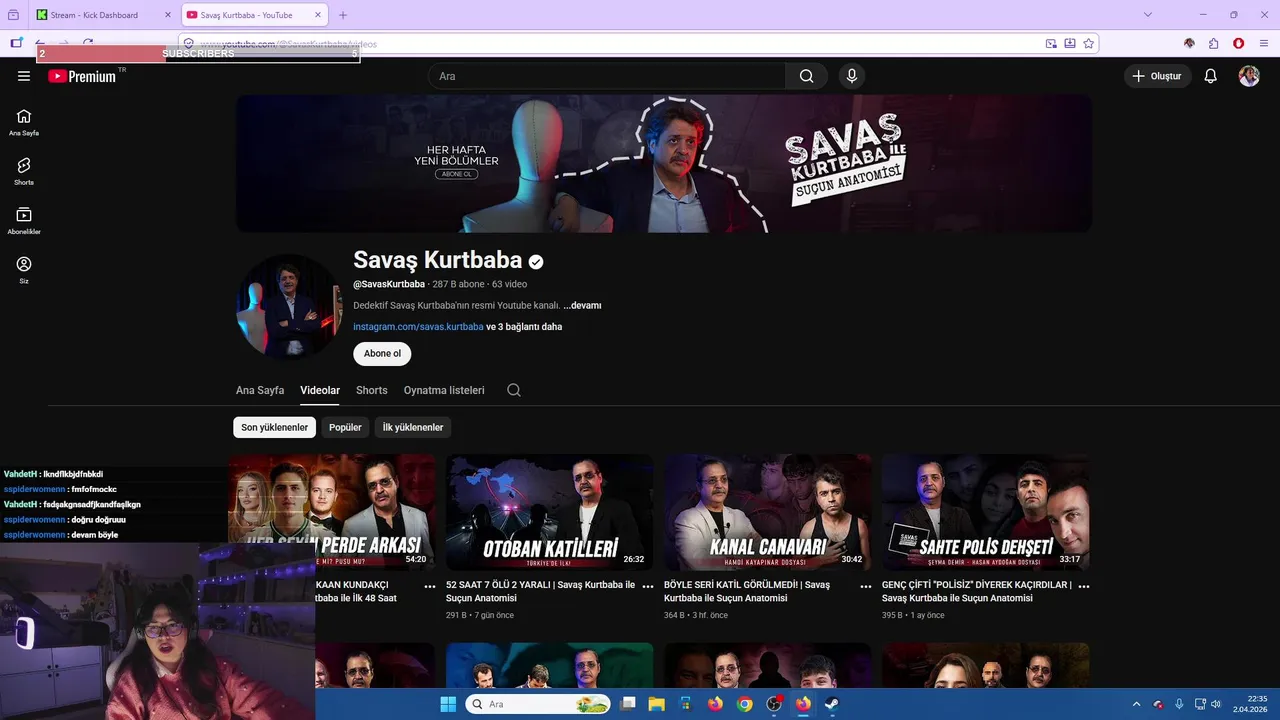
Task: Open the Siz (You) sidebar page
Action: 24,270
